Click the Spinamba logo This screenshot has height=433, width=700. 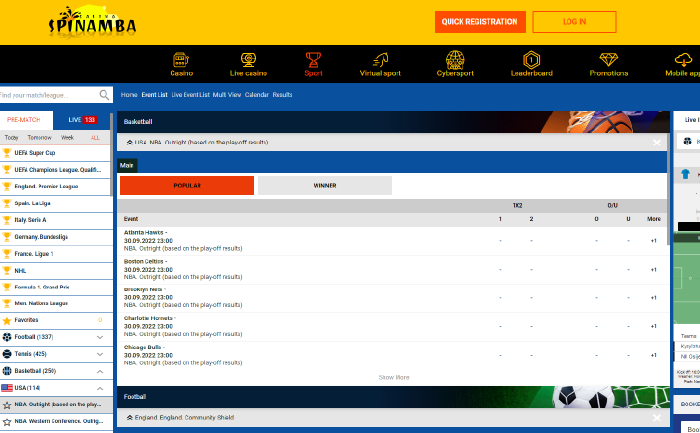pos(92,22)
